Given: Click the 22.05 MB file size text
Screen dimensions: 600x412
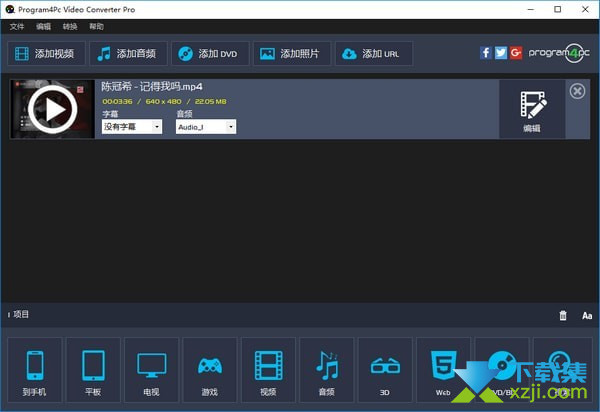Looking at the screenshot, I should 210,101.
